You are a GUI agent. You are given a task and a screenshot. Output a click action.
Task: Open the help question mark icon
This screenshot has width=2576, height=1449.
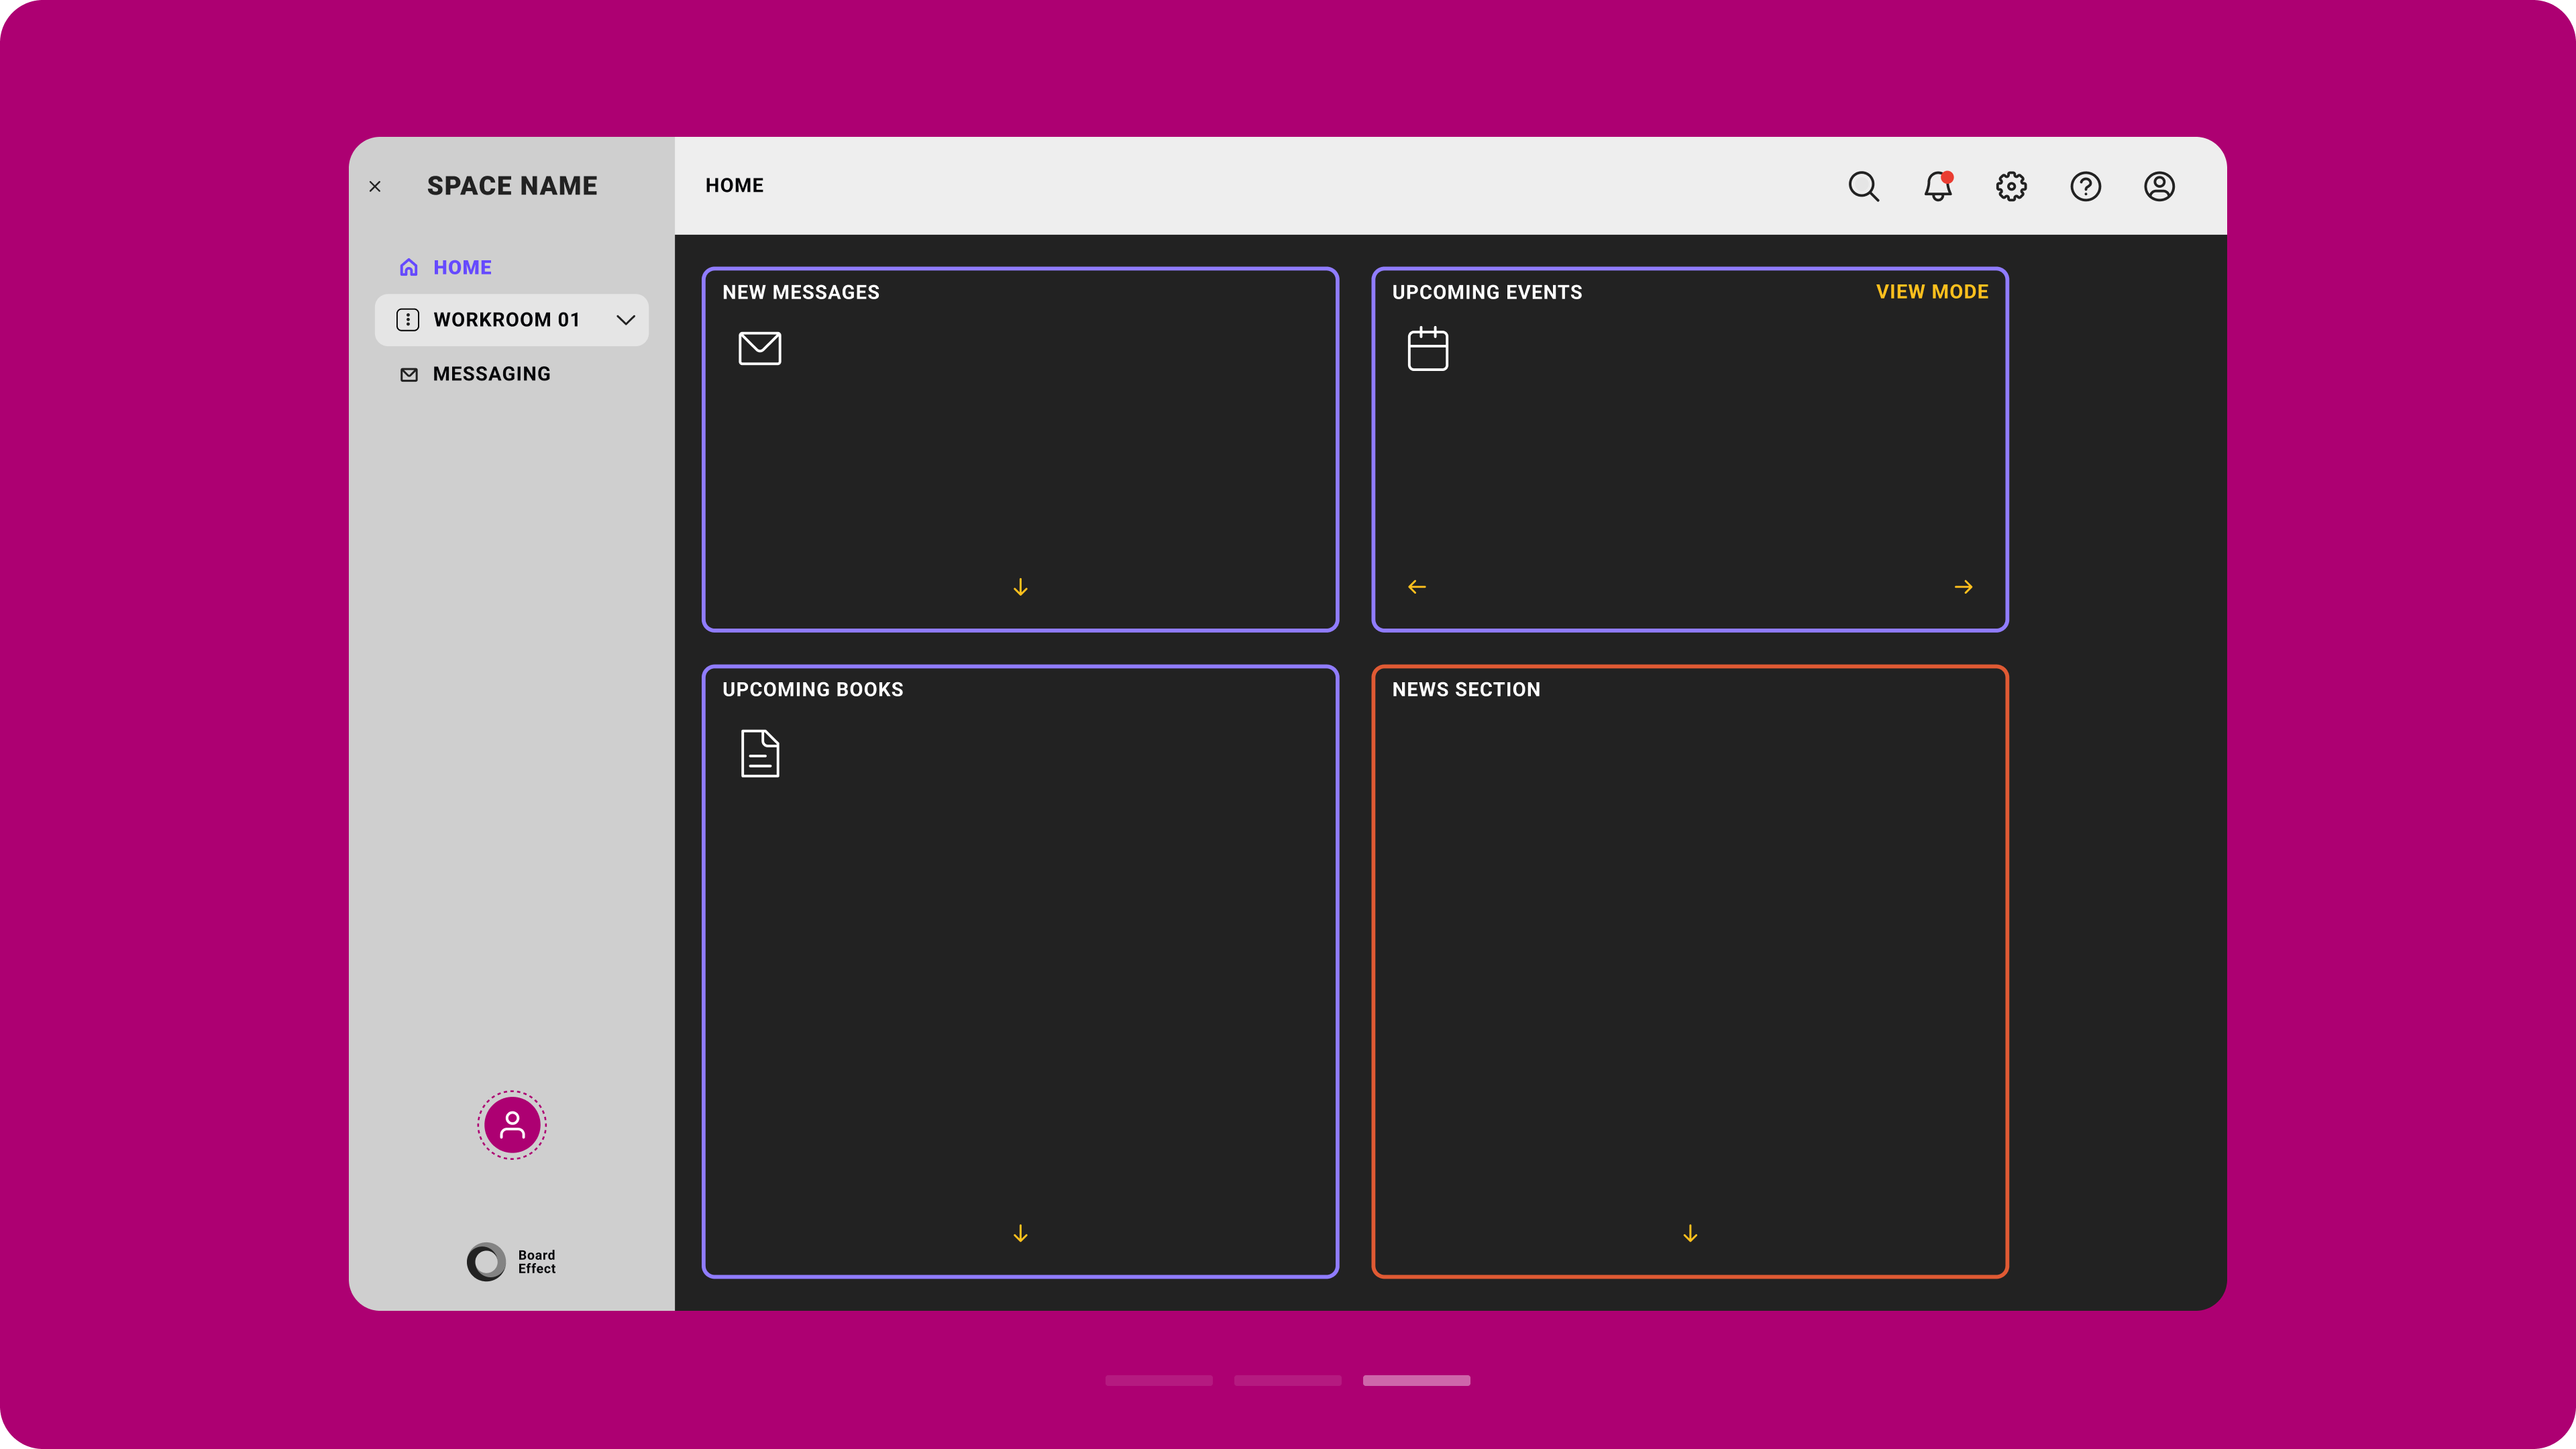pos(2085,186)
